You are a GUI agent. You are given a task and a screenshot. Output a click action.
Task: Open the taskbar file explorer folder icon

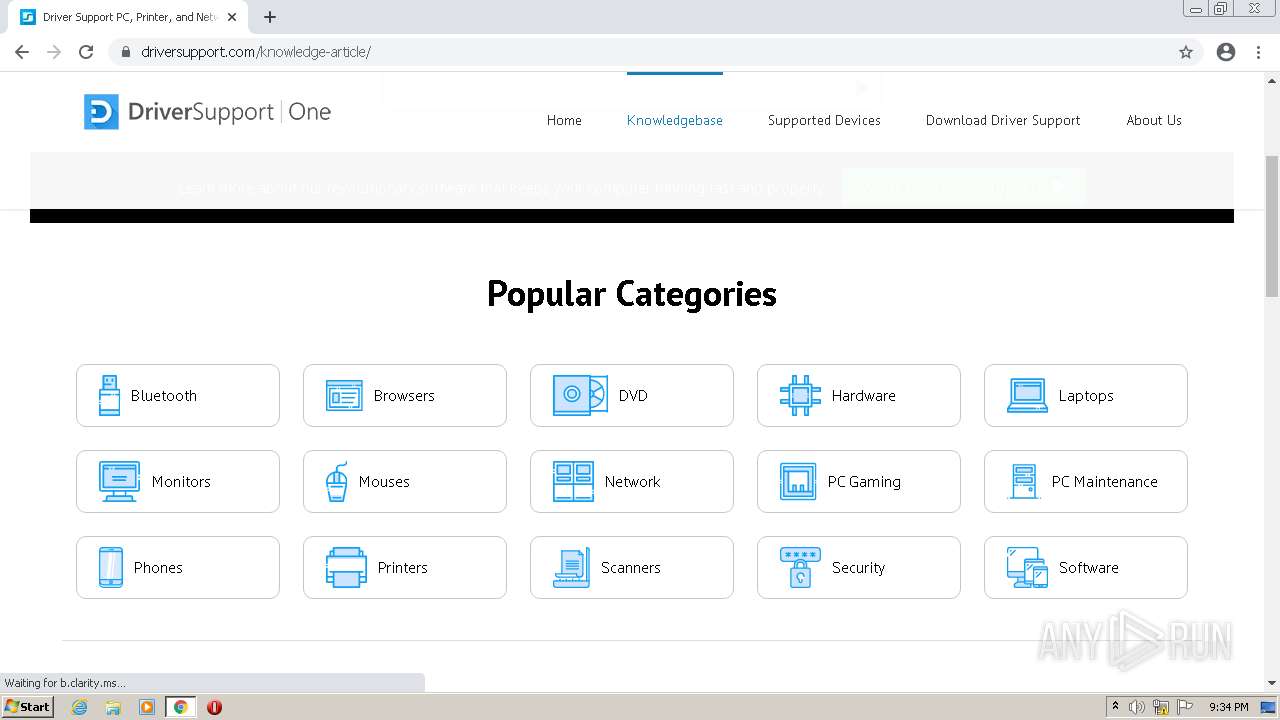pyautogui.click(x=113, y=707)
